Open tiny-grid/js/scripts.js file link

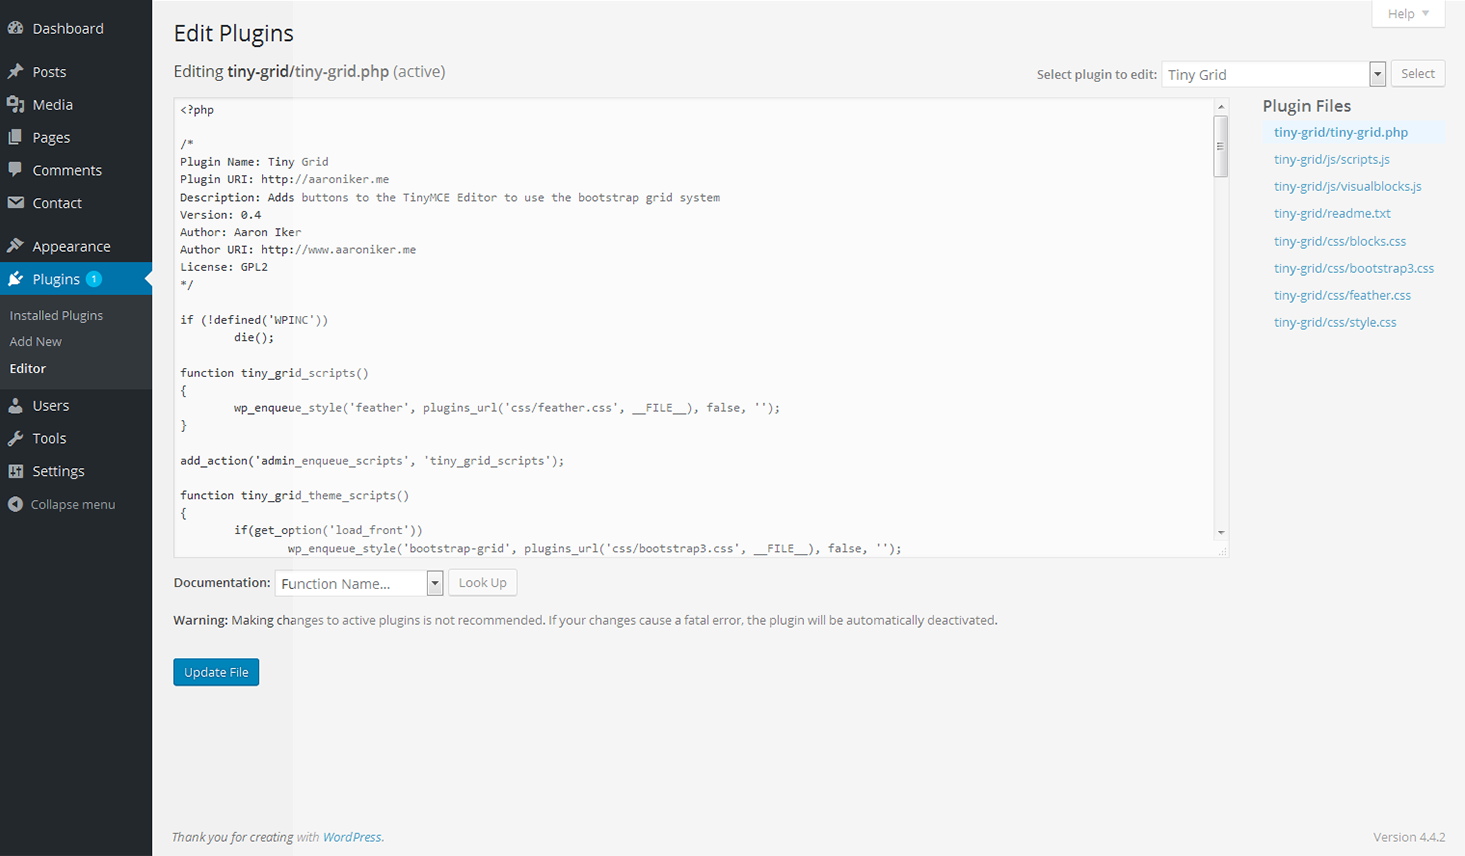pos(1331,159)
